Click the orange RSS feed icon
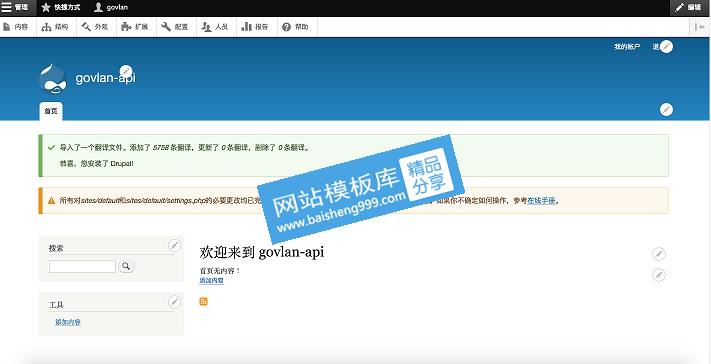Viewport: 711px width, 364px height. (204, 301)
